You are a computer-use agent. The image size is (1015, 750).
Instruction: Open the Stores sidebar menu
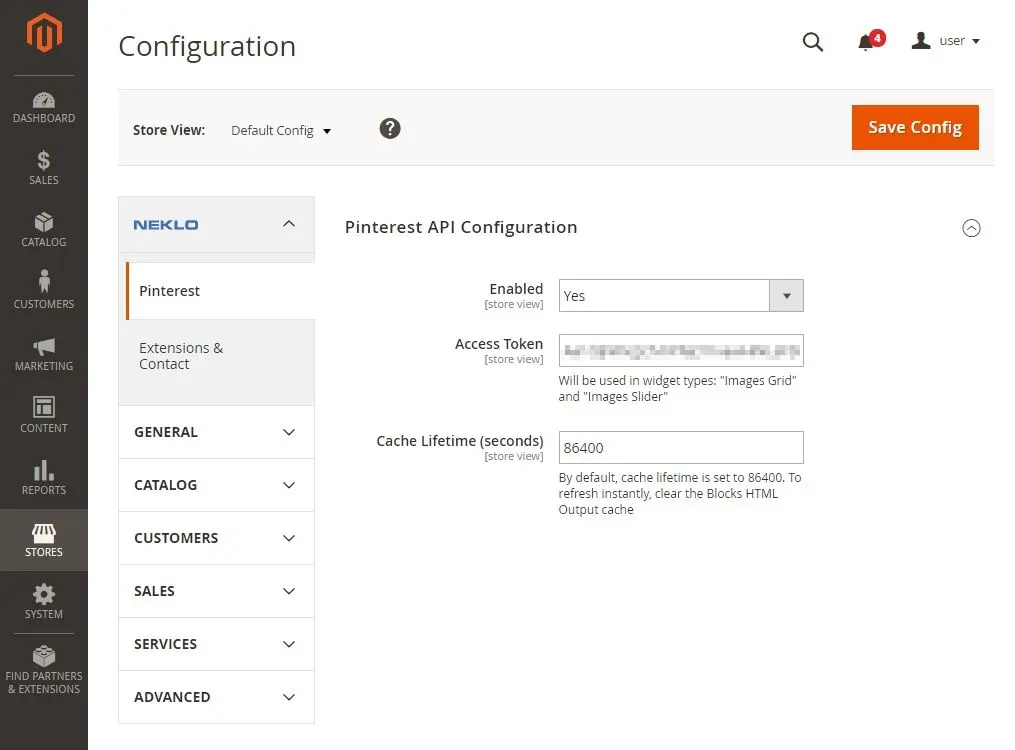(x=44, y=540)
